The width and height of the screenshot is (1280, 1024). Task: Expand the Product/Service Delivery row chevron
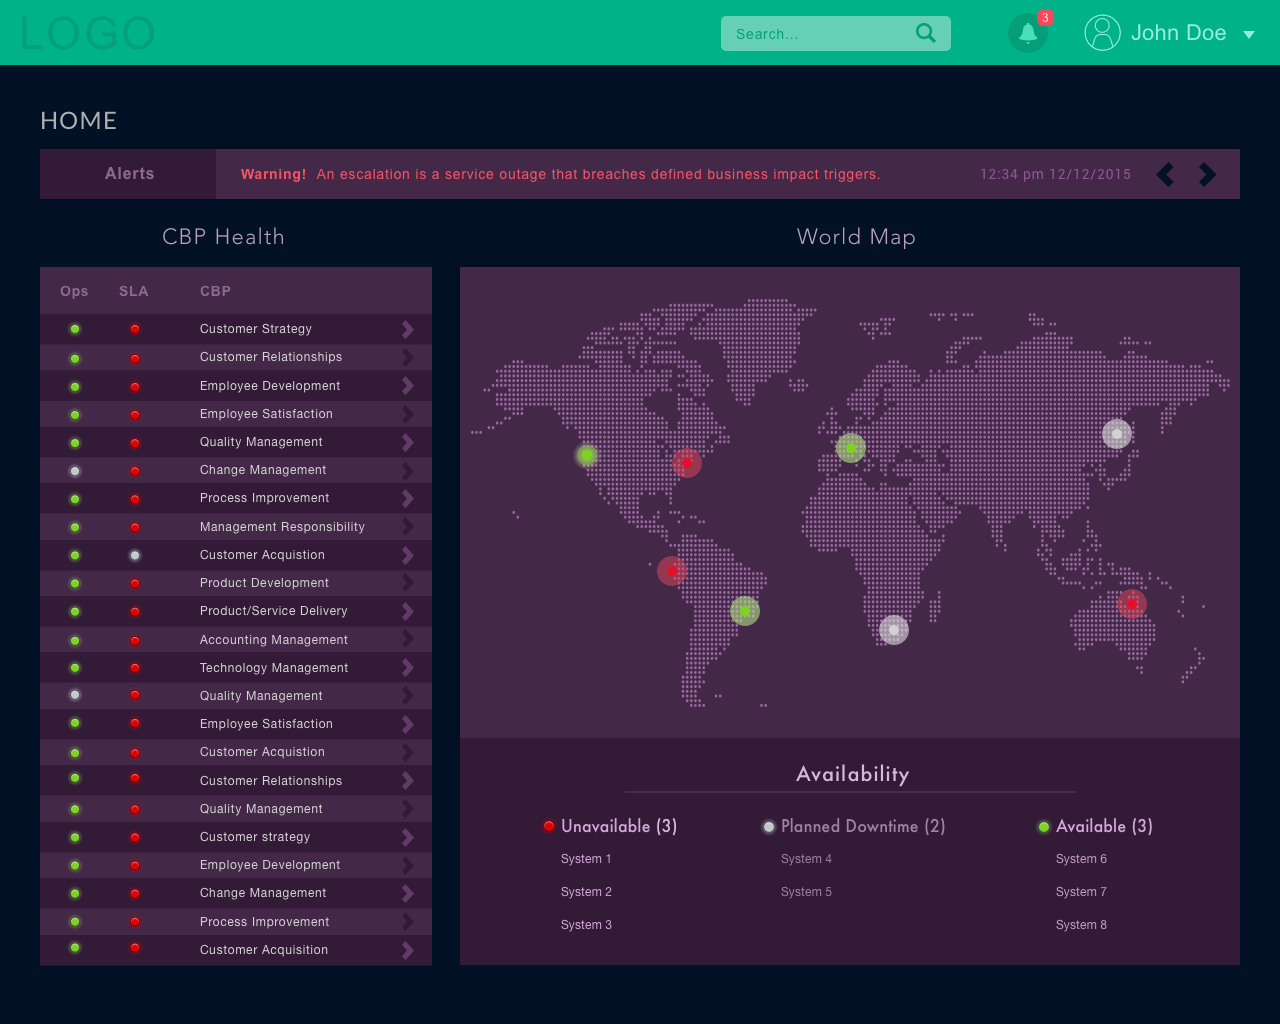click(x=408, y=610)
